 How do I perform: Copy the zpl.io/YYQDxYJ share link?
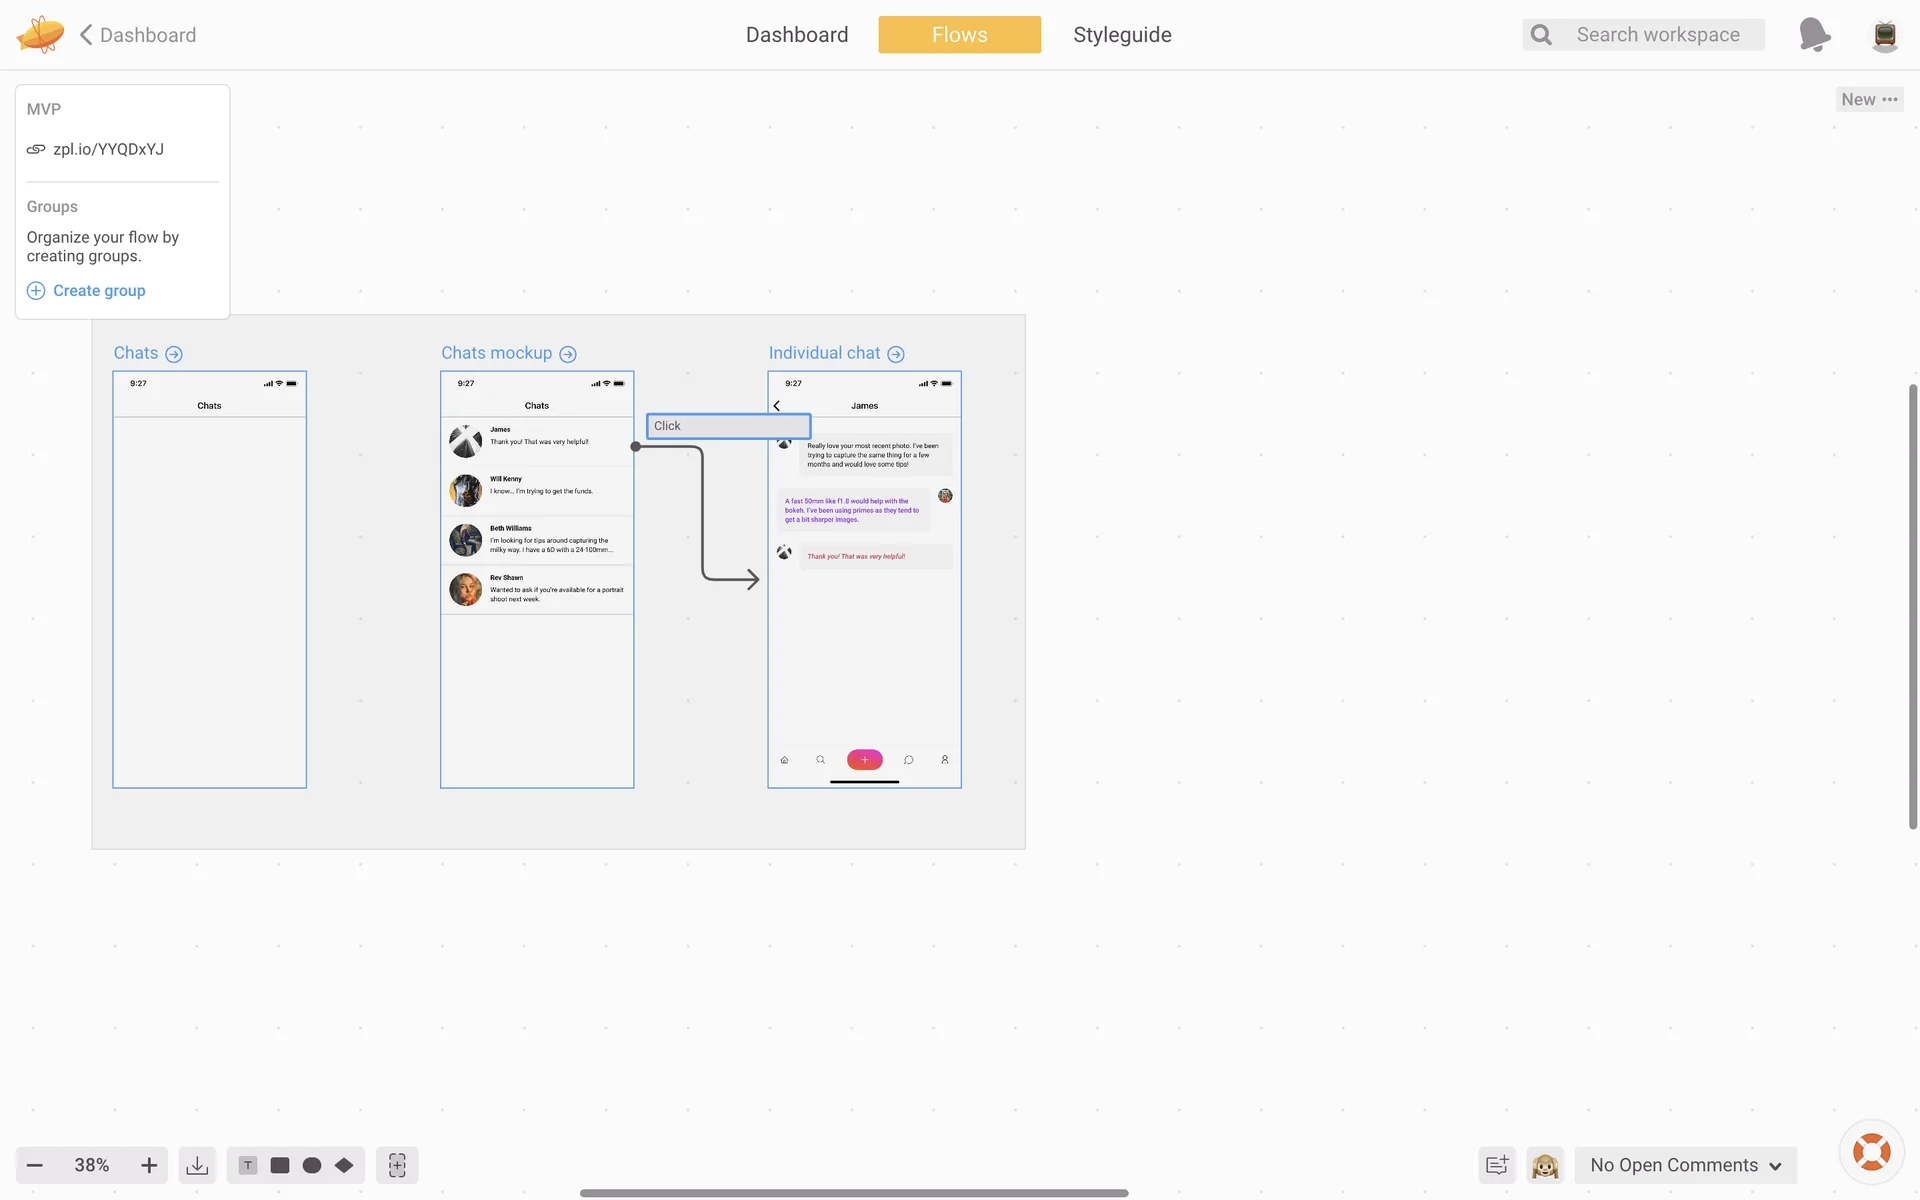[x=108, y=149]
